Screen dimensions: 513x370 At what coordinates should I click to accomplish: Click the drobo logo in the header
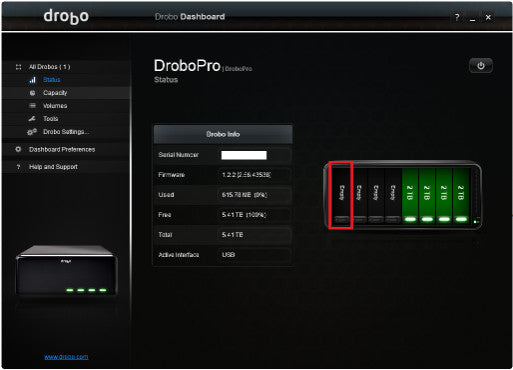pos(66,17)
